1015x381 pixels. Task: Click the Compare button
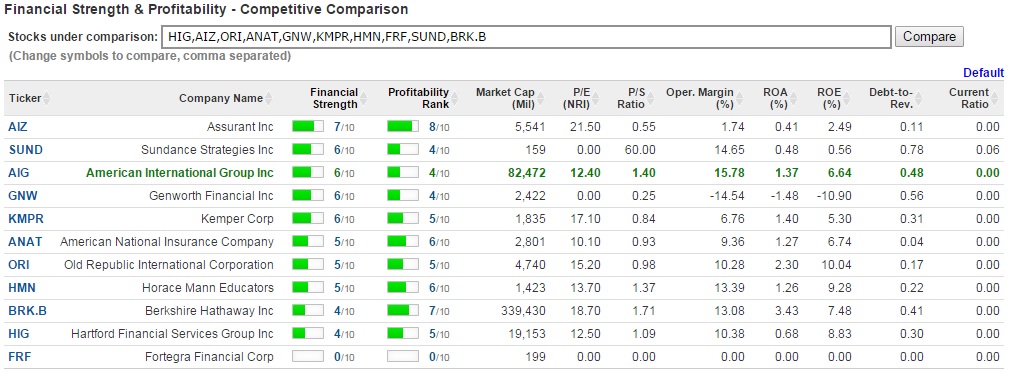tap(929, 37)
